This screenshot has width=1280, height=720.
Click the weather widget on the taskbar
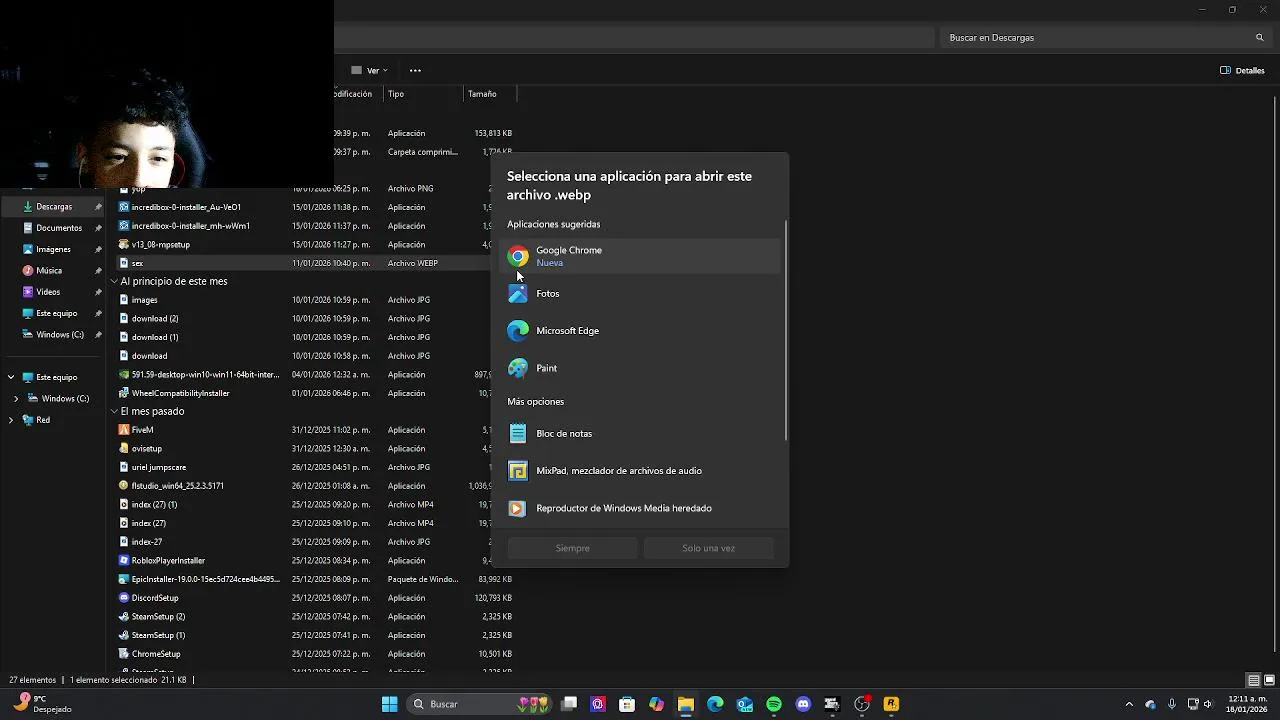tap(42, 704)
